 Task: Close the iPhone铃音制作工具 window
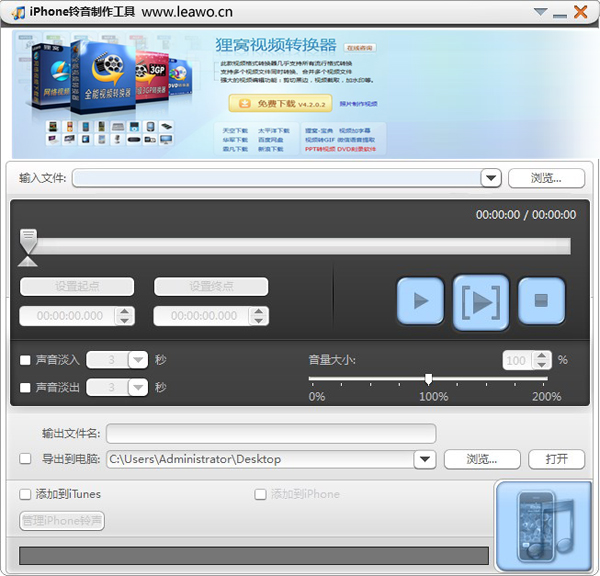tap(580, 12)
